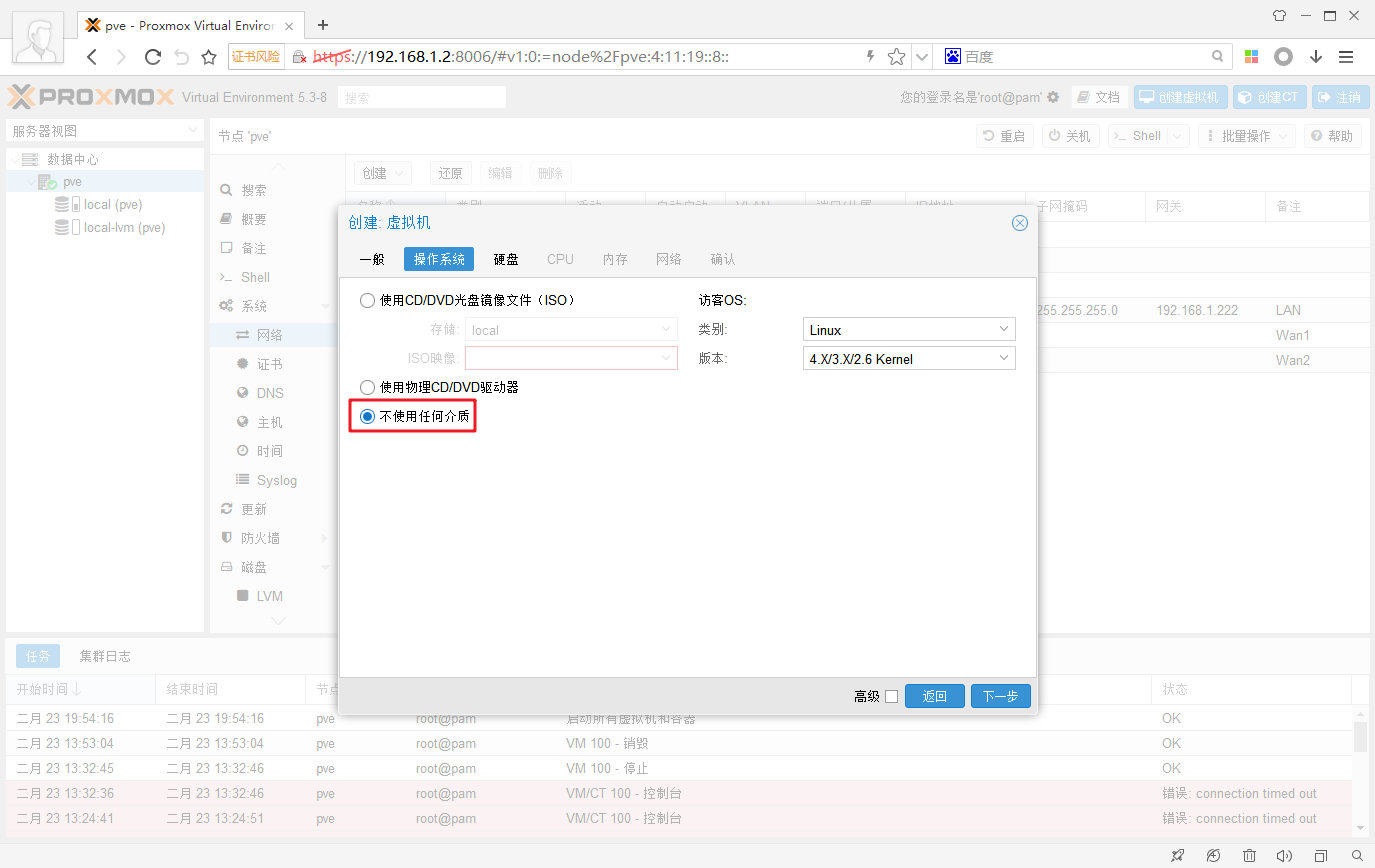
Task: Open the browser downloads arrow icon
Action: tap(1316, 57)
